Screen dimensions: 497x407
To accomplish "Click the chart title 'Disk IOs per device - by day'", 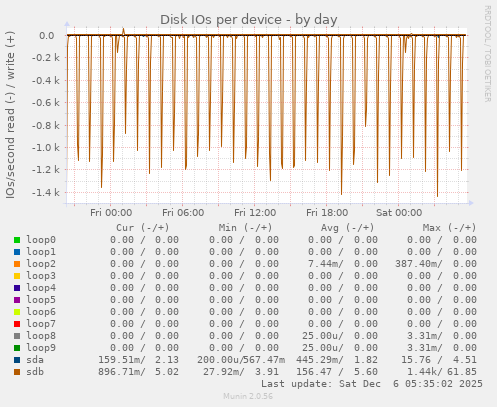I will coord(249,20).
